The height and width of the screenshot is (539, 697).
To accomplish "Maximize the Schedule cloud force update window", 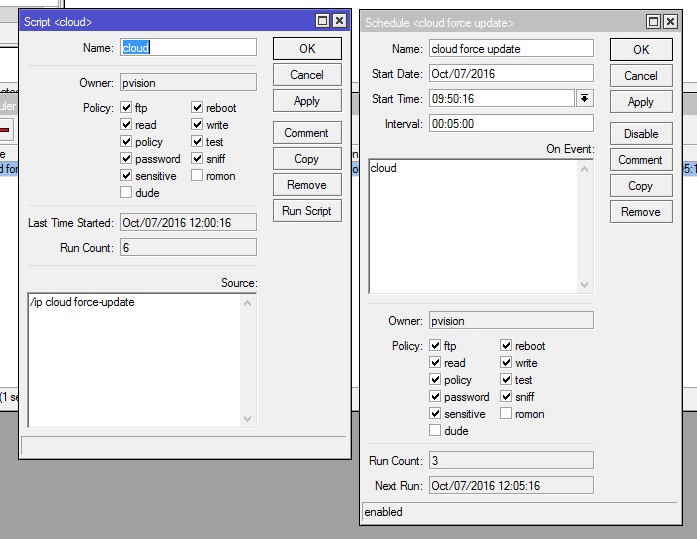I will (x=653, y=21).
